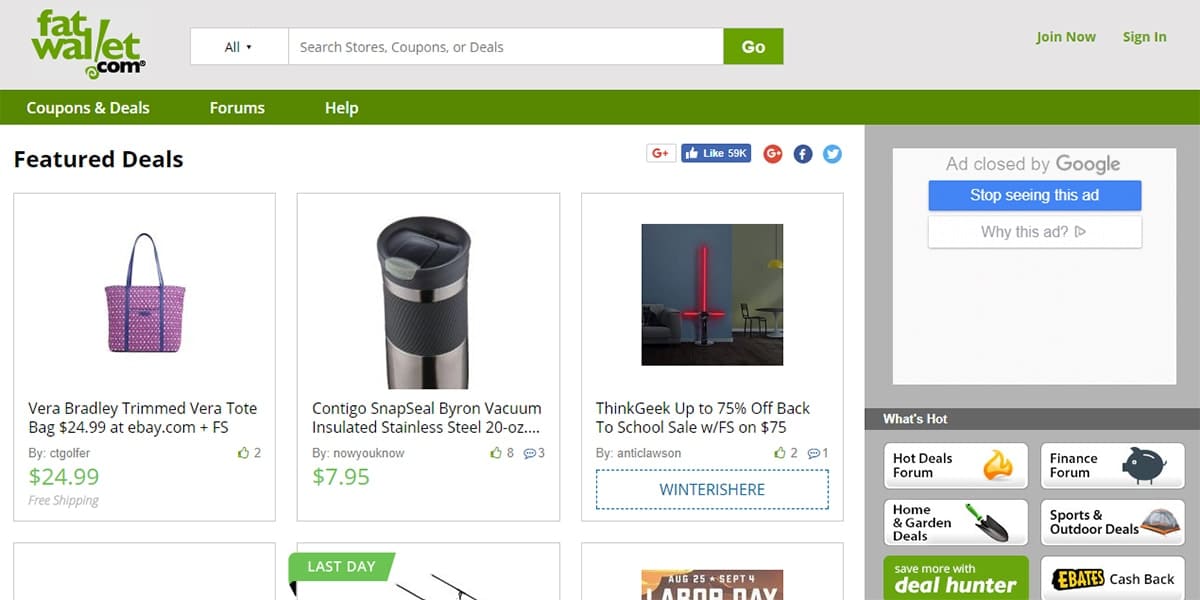Image resolution: width=1200 pixels, height=600 pixels.
Task: Open the Facebook round icon
Action: point(802,154)
